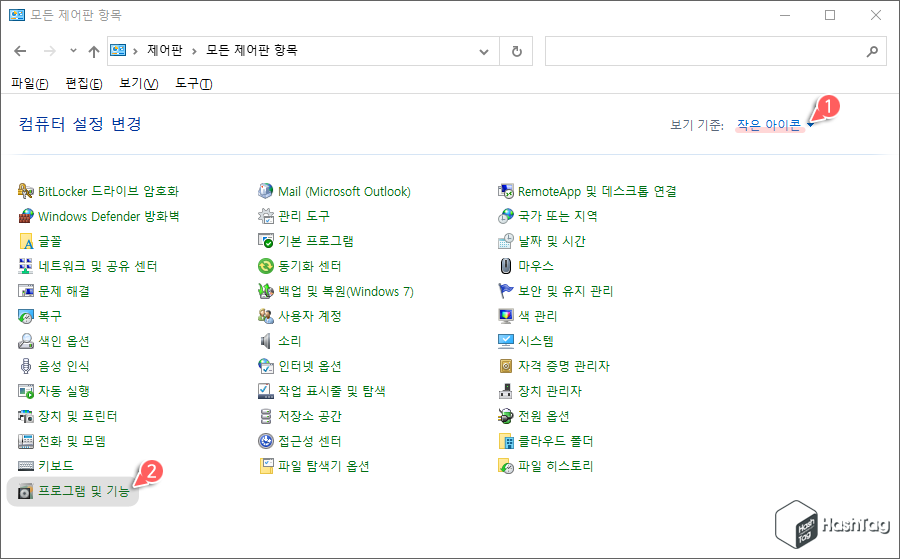Open 전화 및 모뎀 icon
900x559 pixels.
[26, 441]
